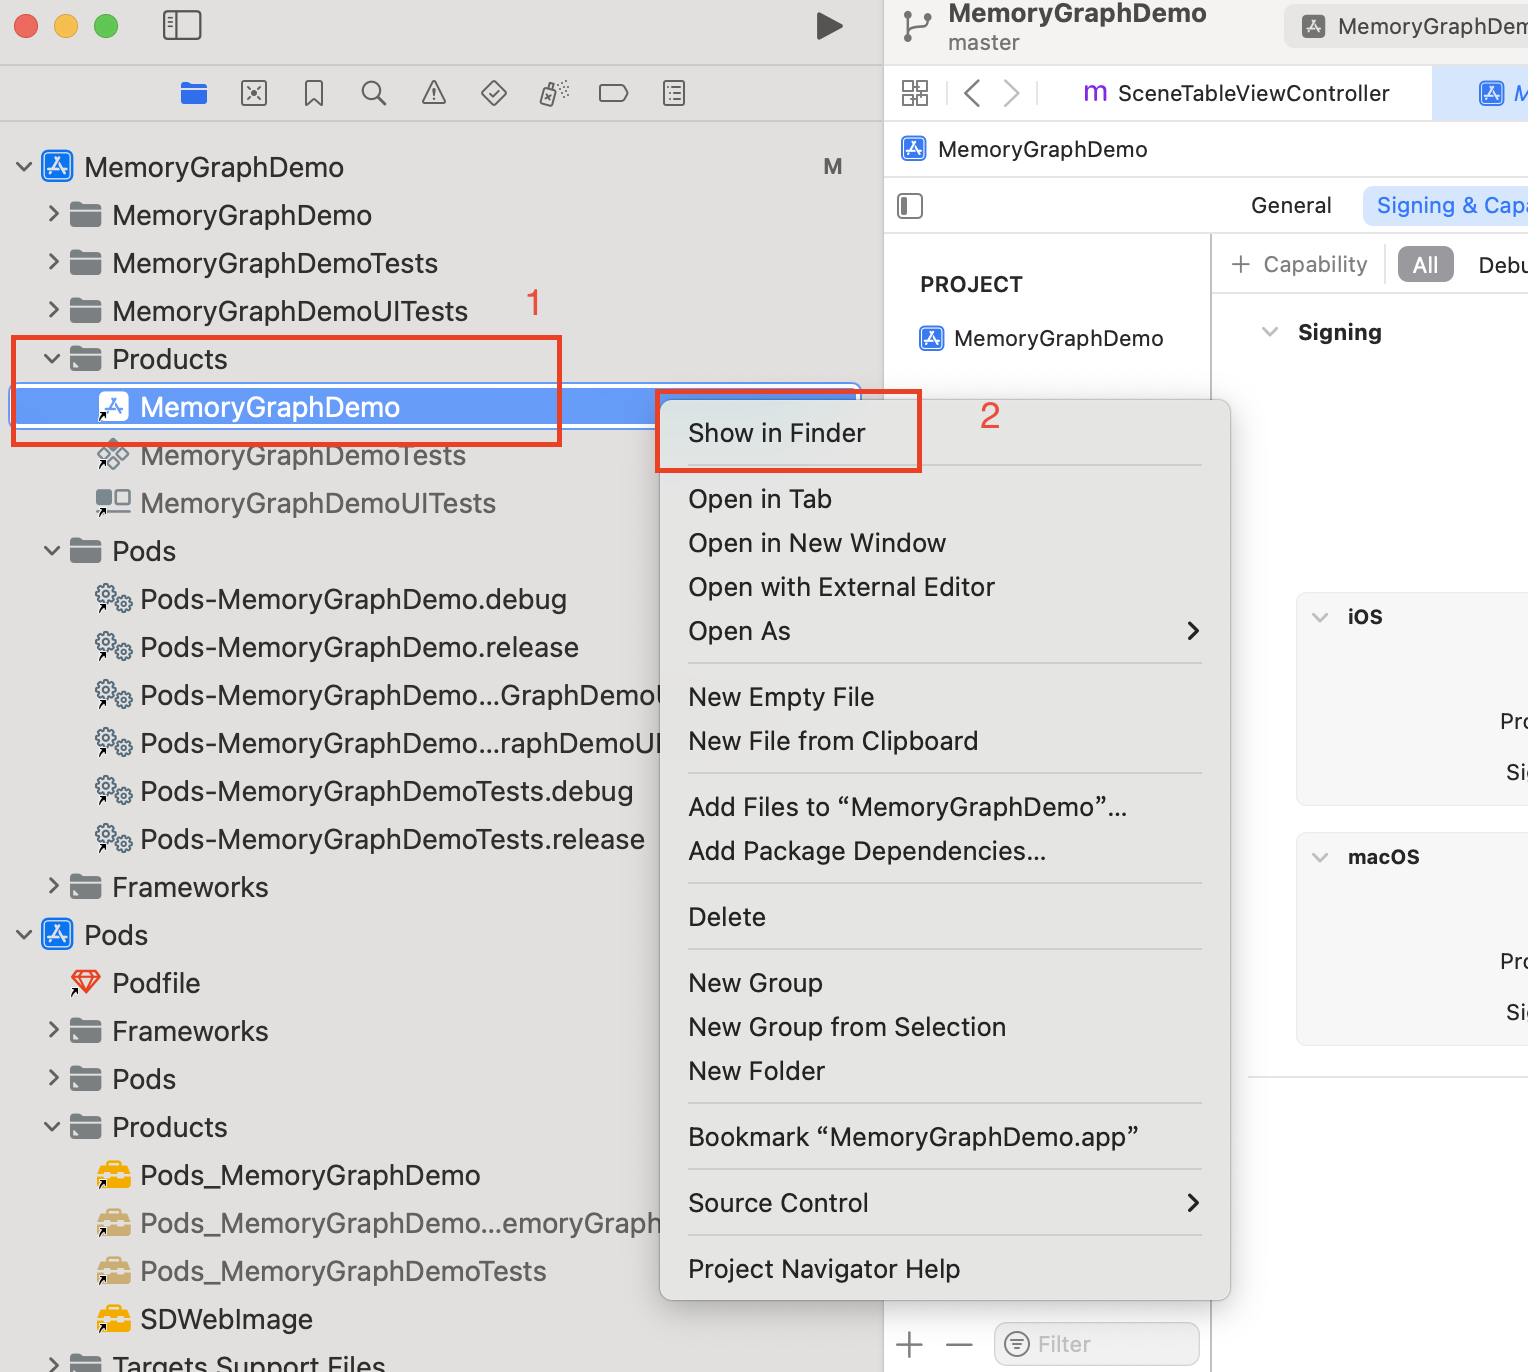Screen dimensions: 1528x1372
Task: Choose Project Navigator Help
Action: point(824,1269)
